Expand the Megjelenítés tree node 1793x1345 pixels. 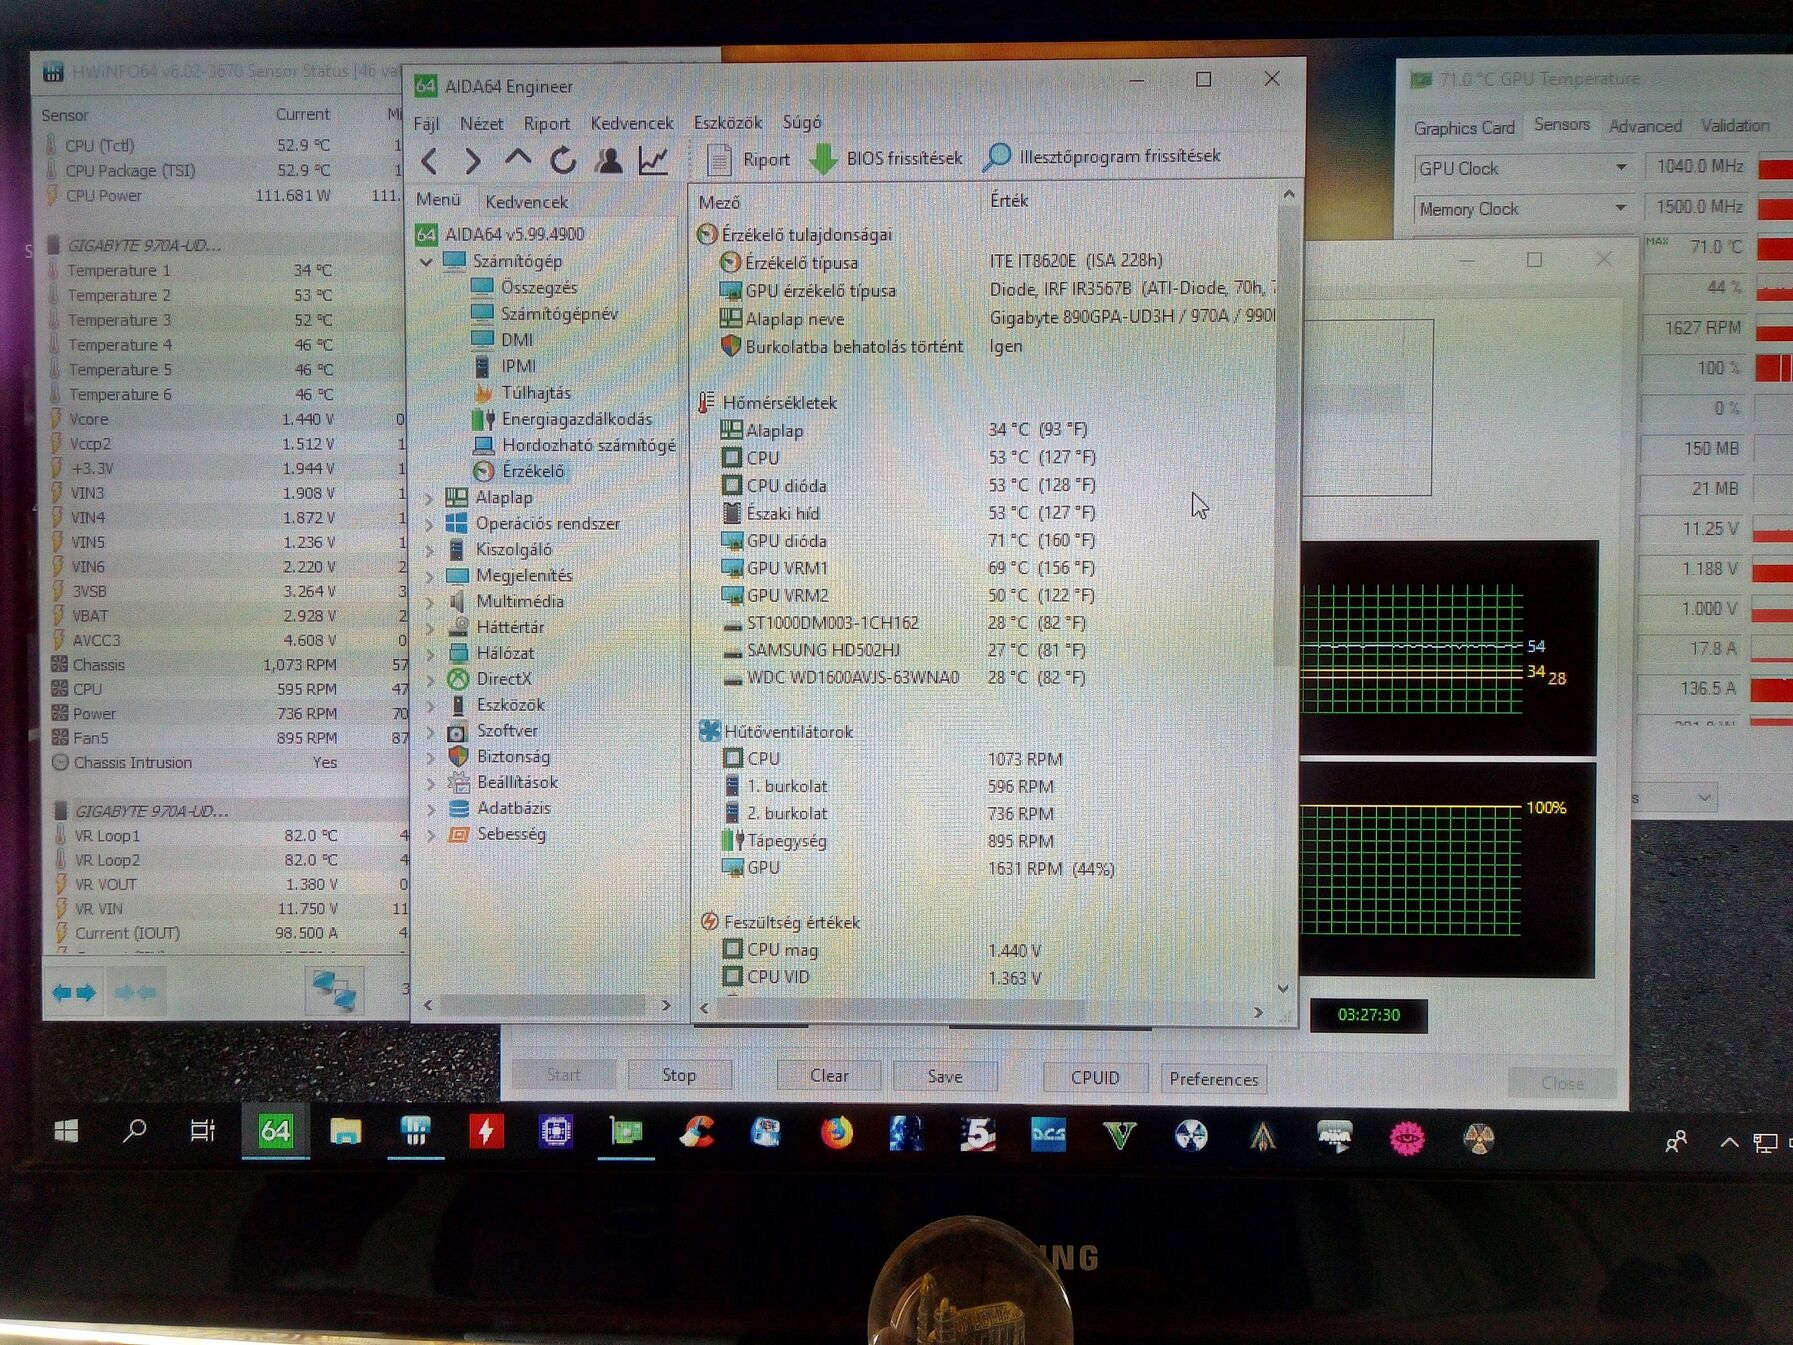430,575
